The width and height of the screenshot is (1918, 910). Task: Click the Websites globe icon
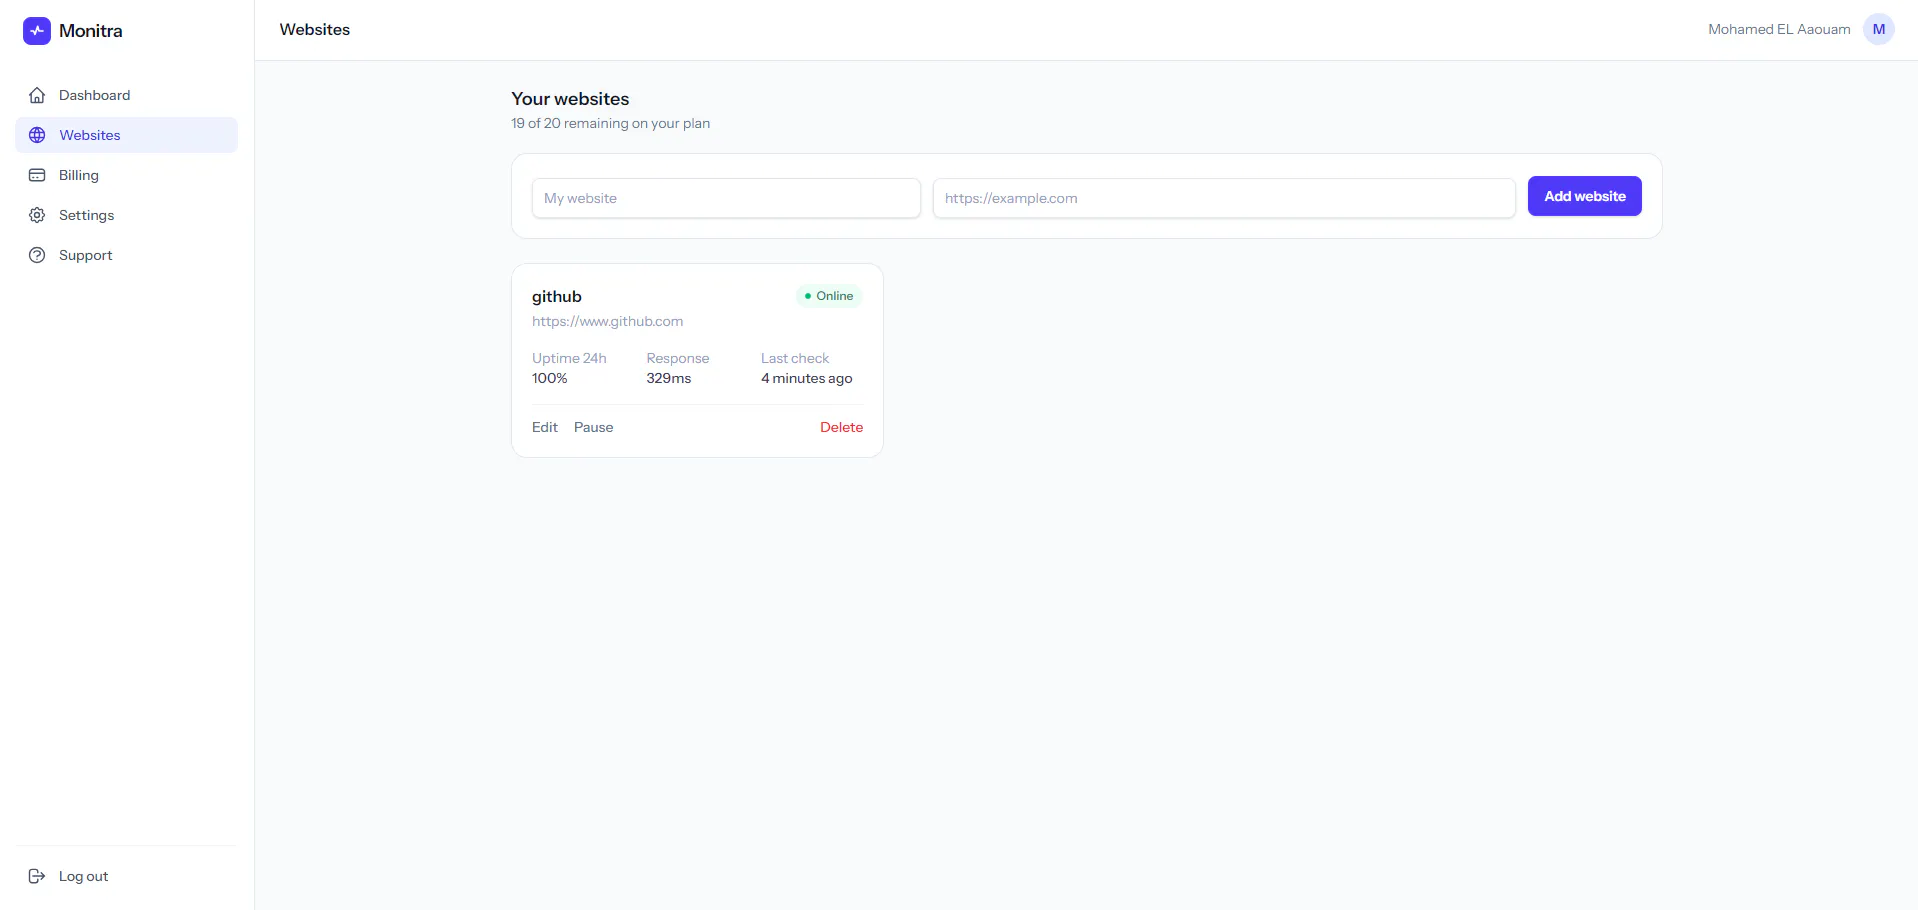(x=37, y=135)
